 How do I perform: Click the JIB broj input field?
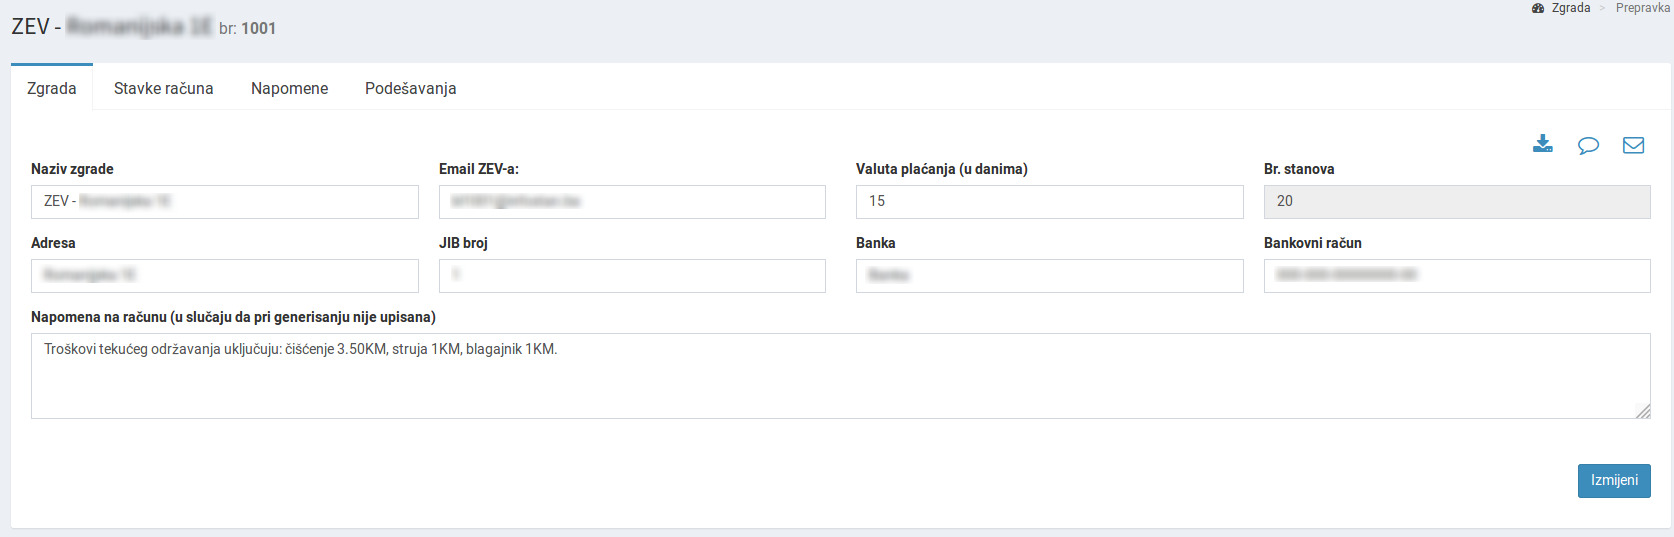tap(632, 276)
